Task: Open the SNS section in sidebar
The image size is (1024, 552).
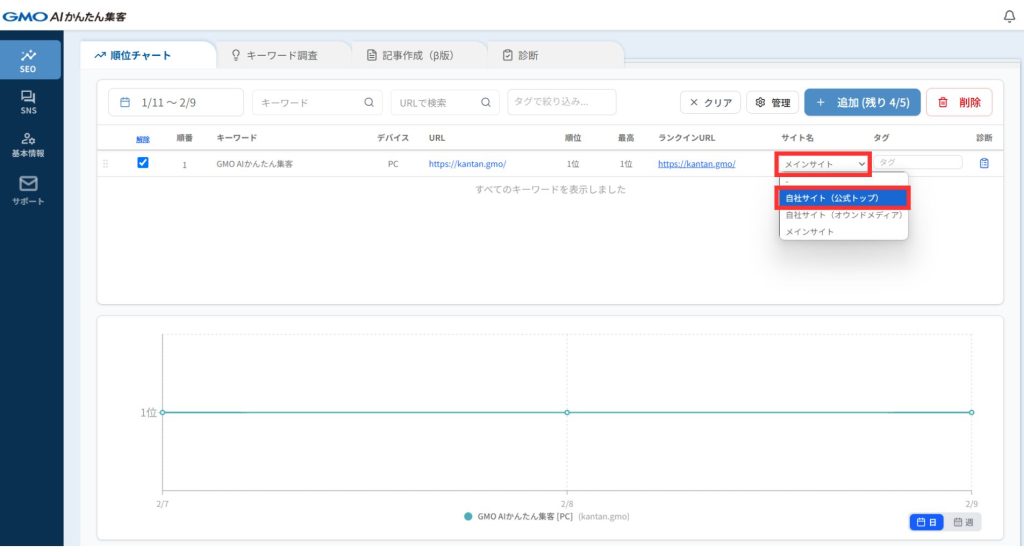Action: 29,102
